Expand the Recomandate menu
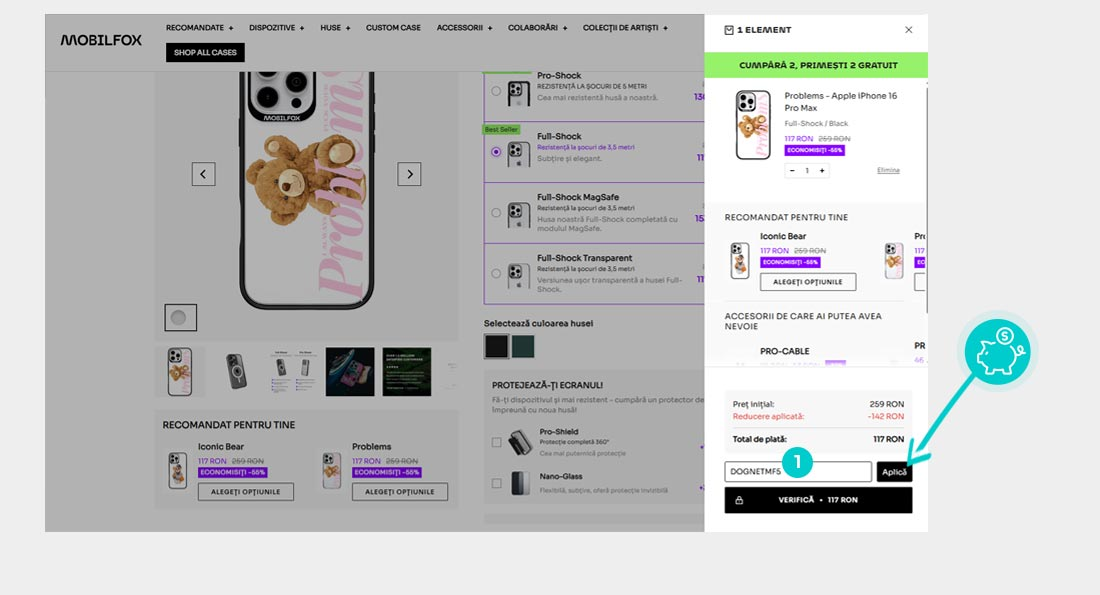Screen dimensions: 1100x595 (199, 28)
